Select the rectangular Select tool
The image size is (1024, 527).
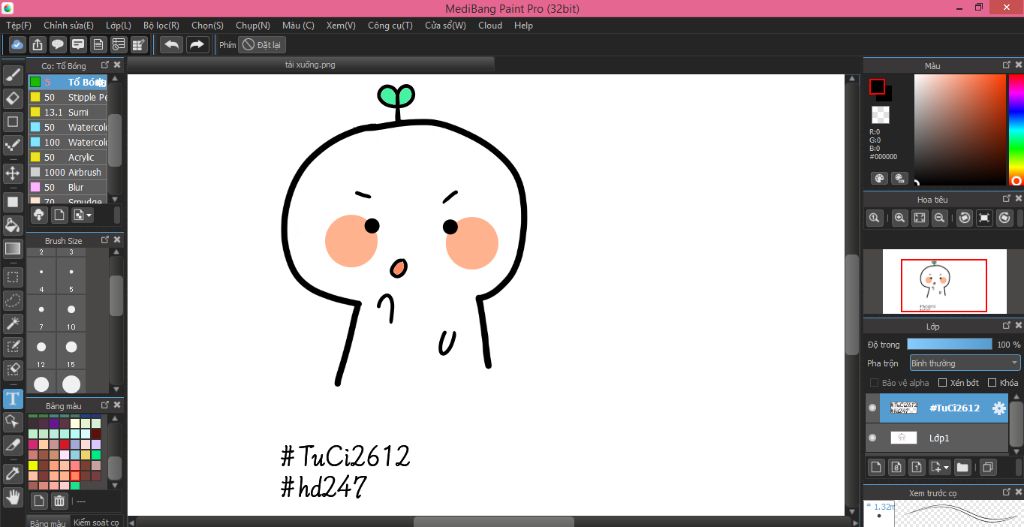(12, 277)
